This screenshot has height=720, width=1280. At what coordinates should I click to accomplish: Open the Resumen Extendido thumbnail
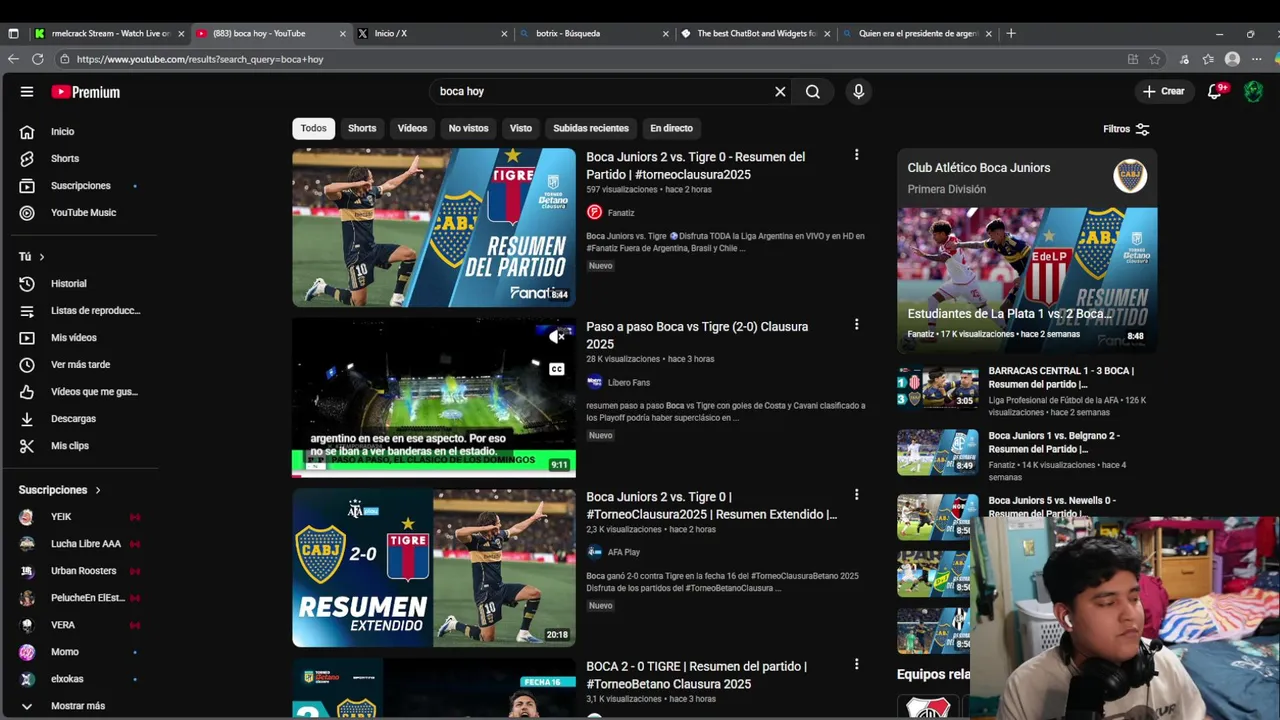click(434, 567)
